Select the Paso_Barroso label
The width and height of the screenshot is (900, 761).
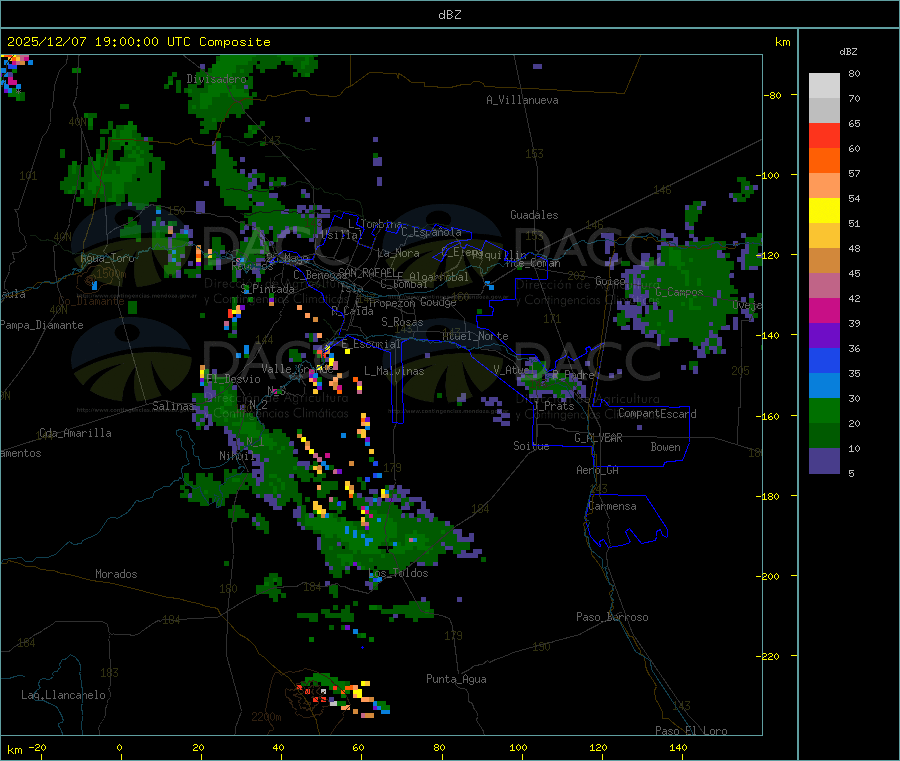click(612, 617)
